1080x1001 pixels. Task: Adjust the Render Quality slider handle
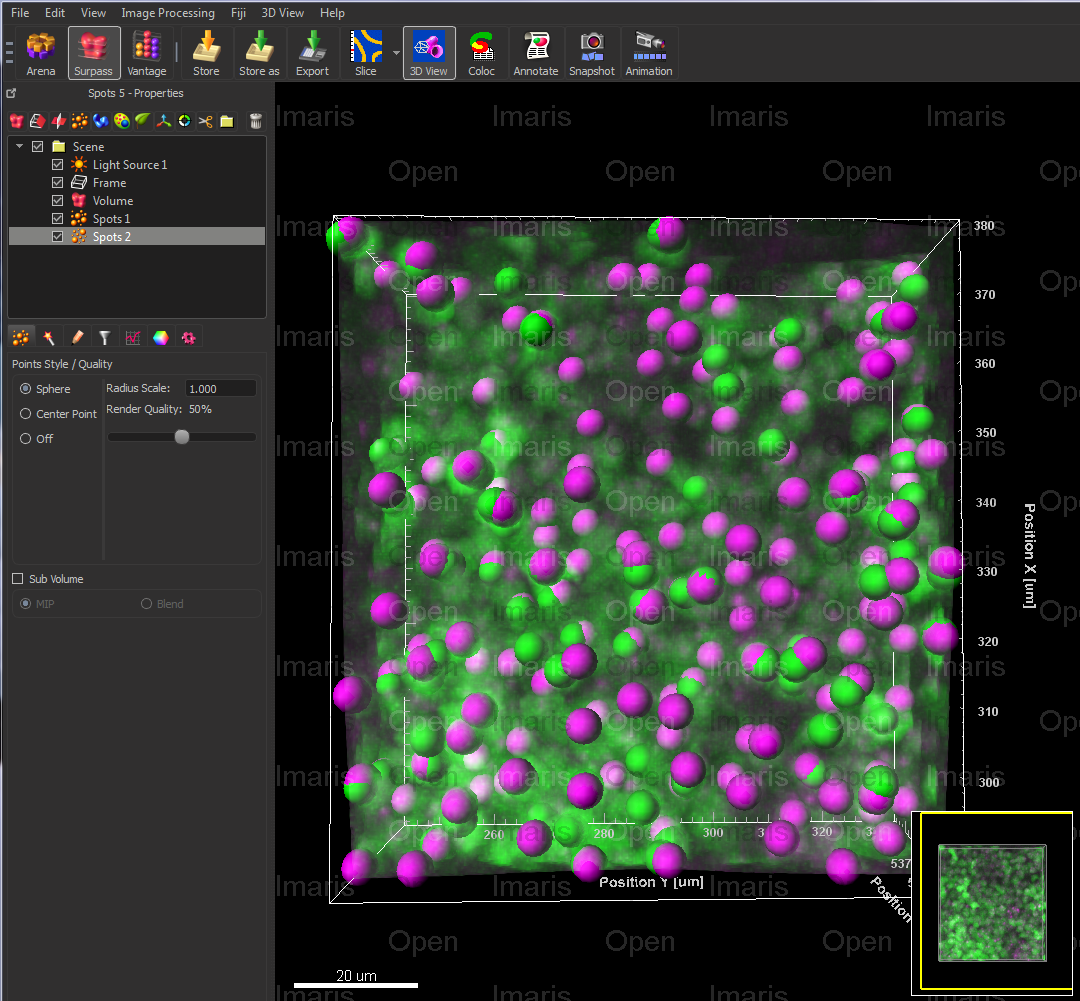[182, 437]
